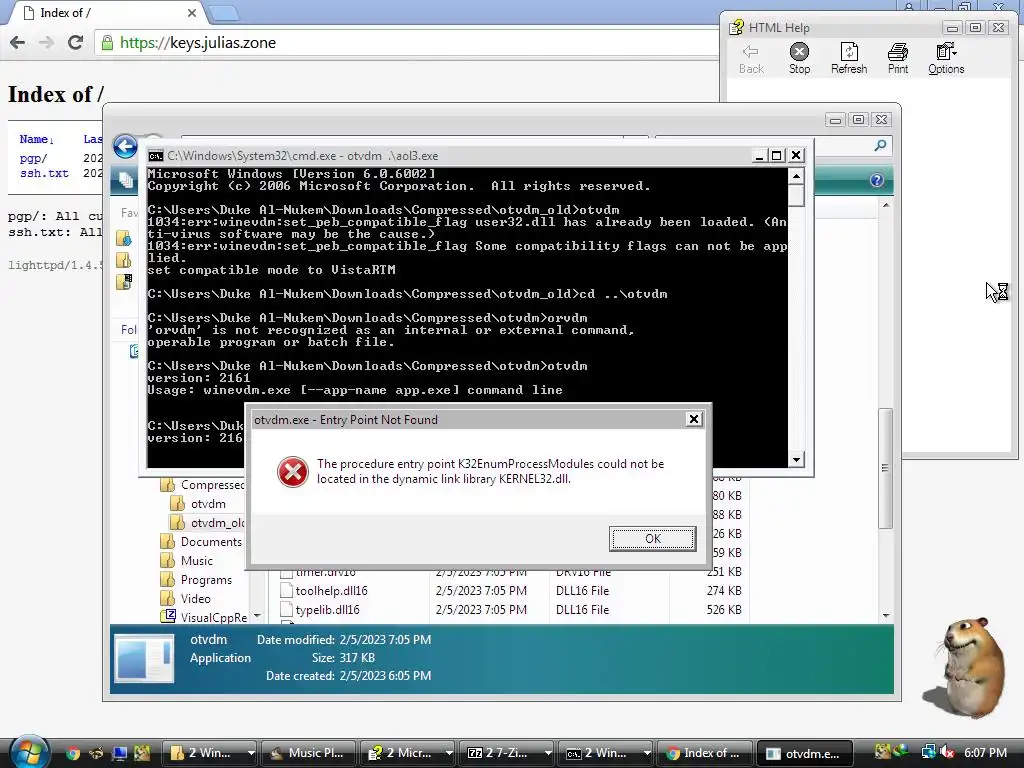1024x768 pixels.
Task: Click the red error icon in the dialog
Action: coord(293,472)
